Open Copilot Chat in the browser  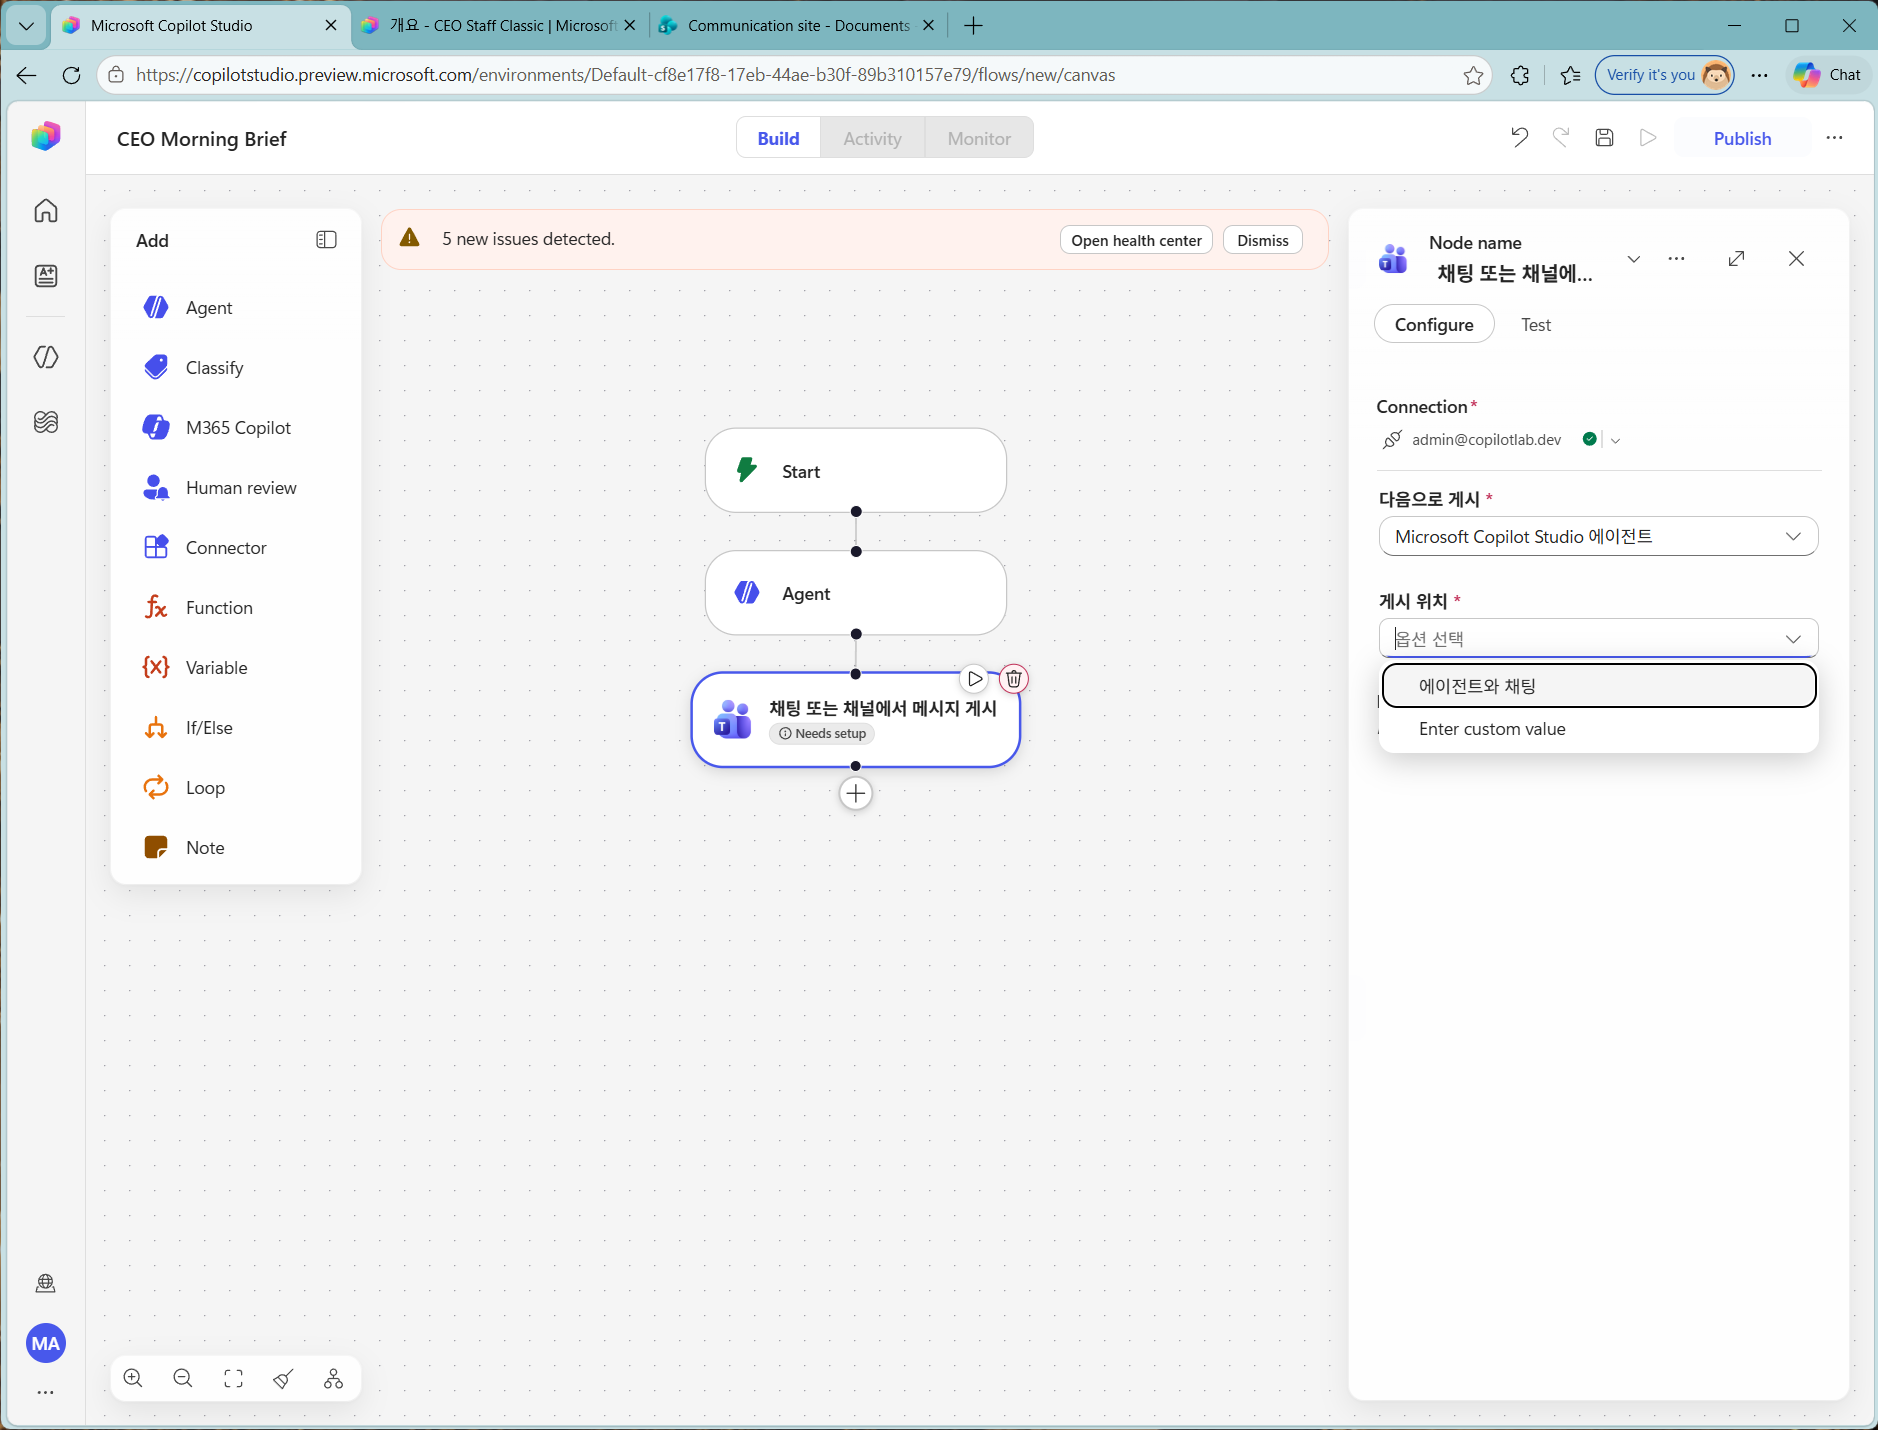[x=1828, y=75]
